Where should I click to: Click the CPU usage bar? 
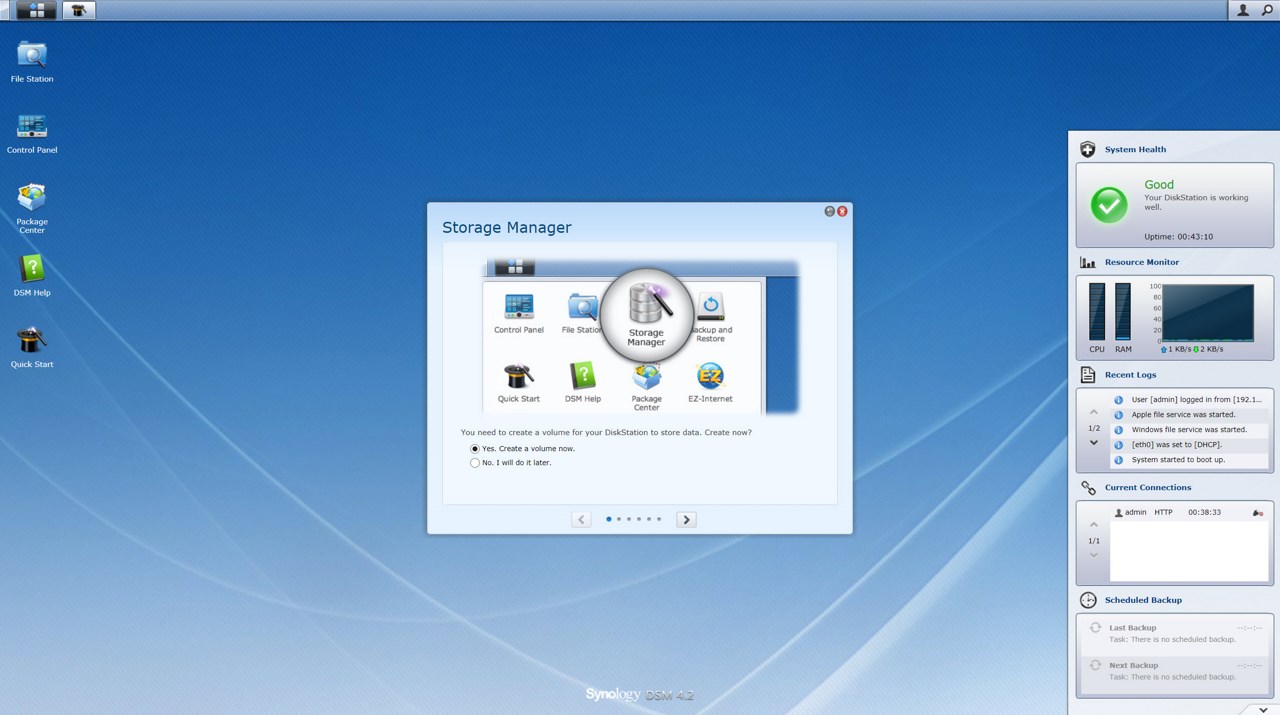point(1097,311)
